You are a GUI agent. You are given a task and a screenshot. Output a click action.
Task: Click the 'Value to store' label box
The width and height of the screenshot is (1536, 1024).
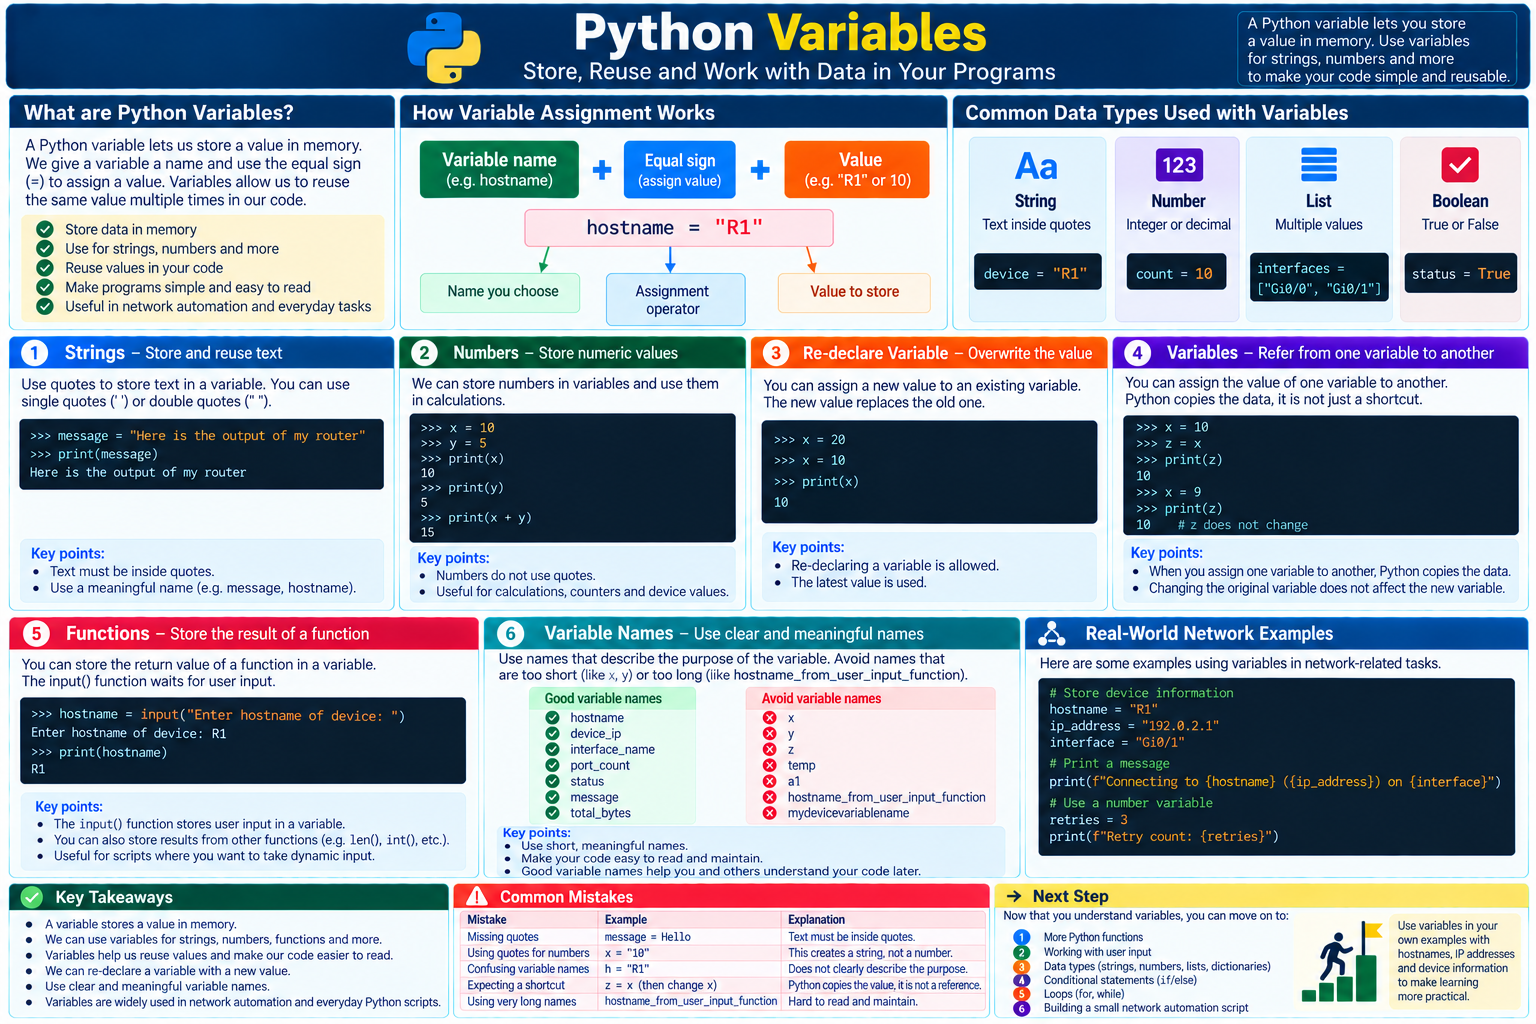854,292
